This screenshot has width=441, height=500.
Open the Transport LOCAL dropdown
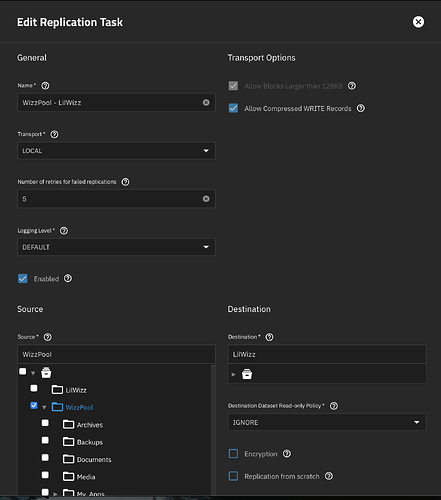pyautogui.click(x=116, y=151)
